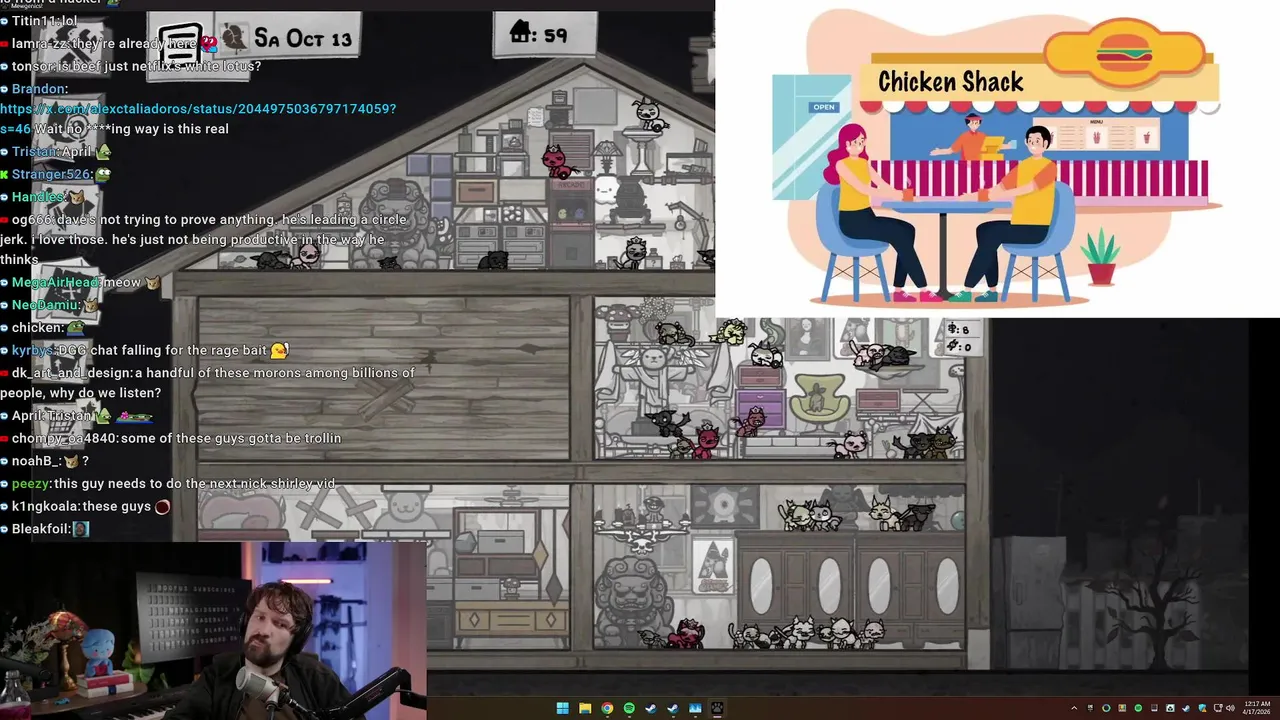
Task: Open Google Chrome from the taskbar
Action: pos(607,708)
